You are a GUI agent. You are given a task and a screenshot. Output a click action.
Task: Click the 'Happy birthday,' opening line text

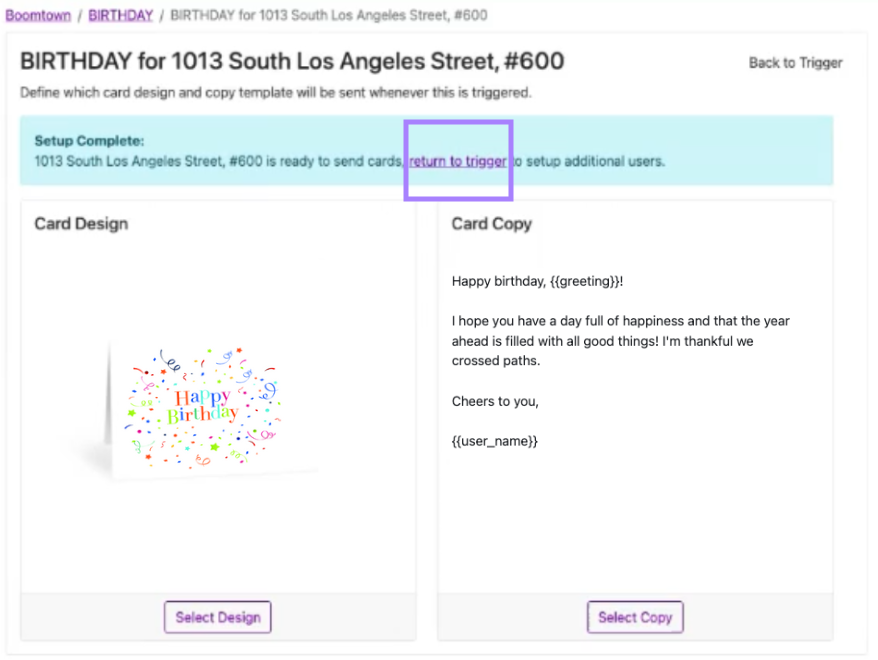click(x=498, y=282)
